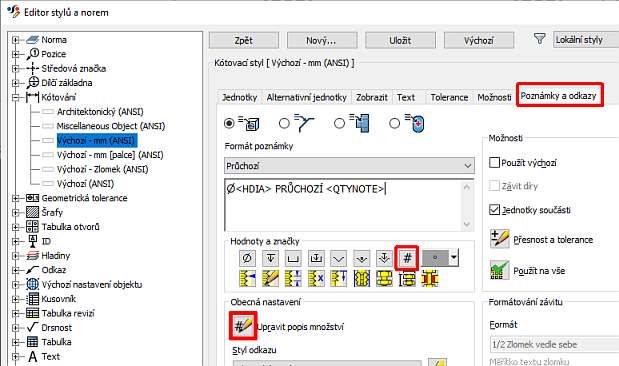This screenshot has height=366, width=619.
Task: Open the Alternativní jednotky tab
Action: (x=306, y=97)
